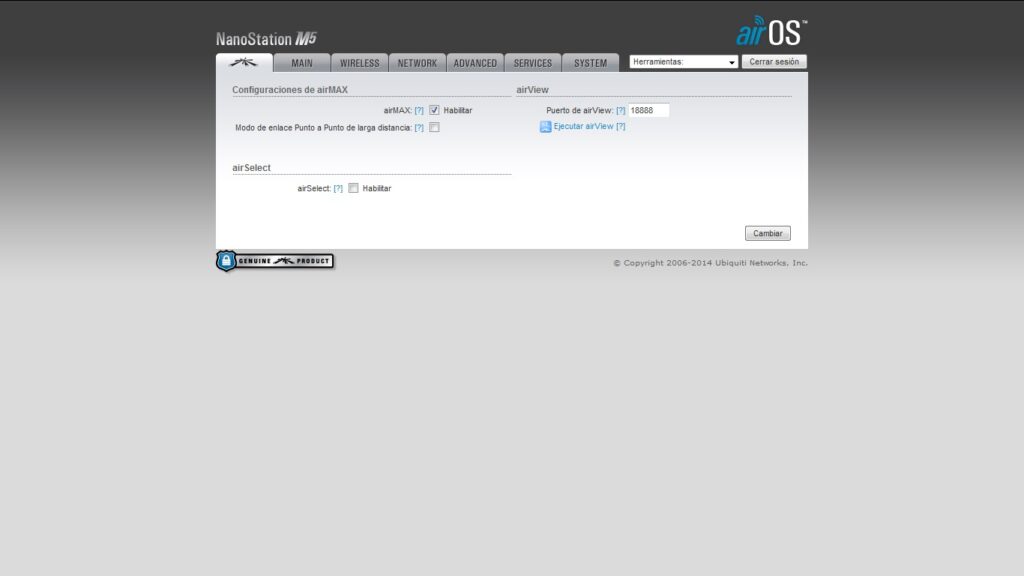Image resolution: width=1024 pixels, height=576 pixels.
Task: Open the NETWORK tab
Action: click(417, 63)
